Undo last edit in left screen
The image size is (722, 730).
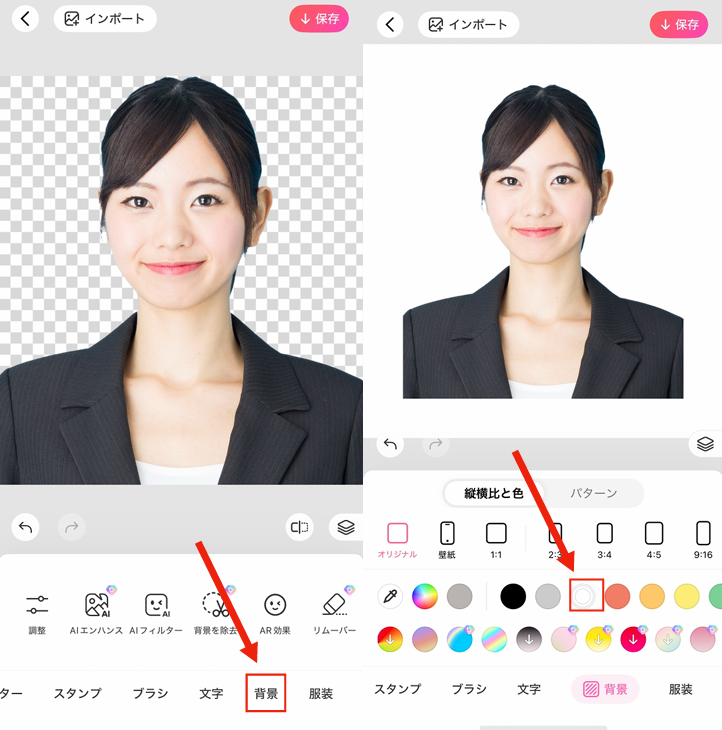(x=26, y=527)
